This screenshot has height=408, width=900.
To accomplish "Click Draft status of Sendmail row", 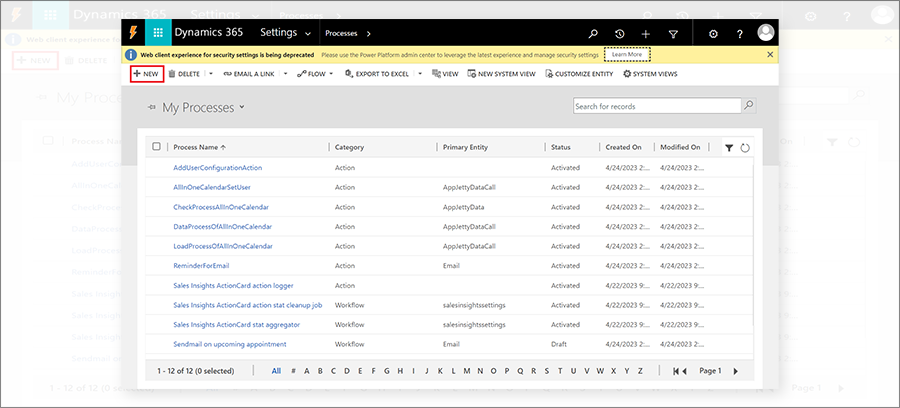I will click(558, 344).
